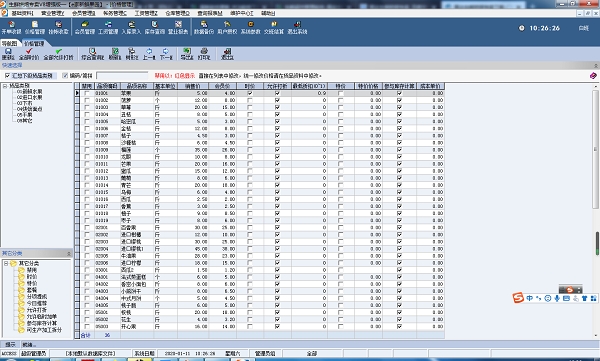Image resolution: width=600 pixels, height=361 pixels.
Task: Select the 01新鲜水果 category
Action: click(x=29, y=92)
